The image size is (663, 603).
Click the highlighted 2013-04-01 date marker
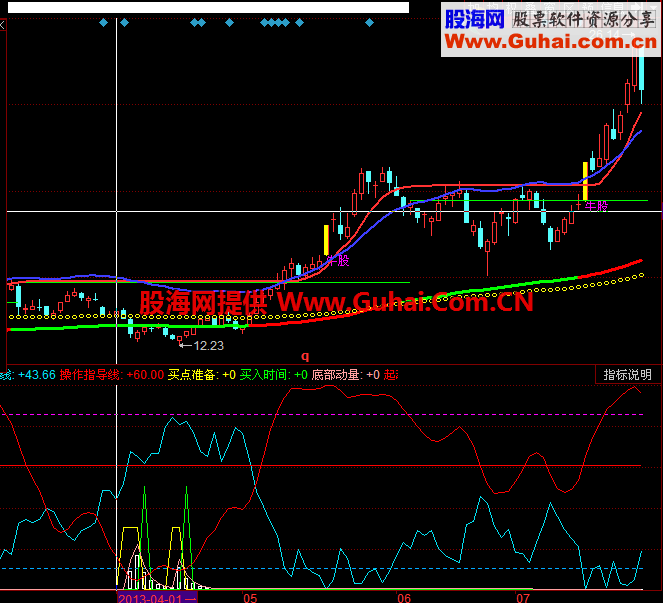(x=157, y=598)
